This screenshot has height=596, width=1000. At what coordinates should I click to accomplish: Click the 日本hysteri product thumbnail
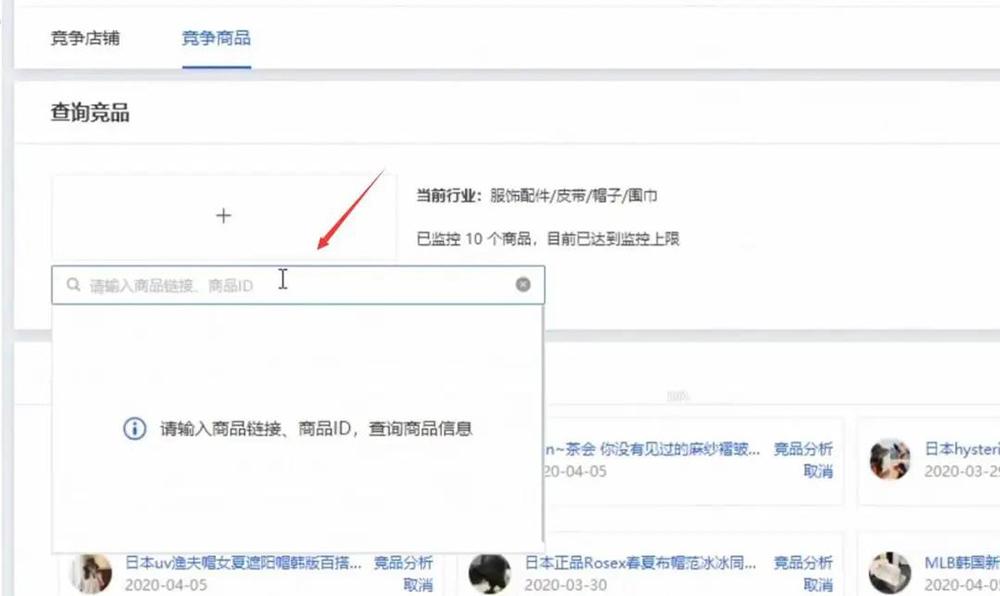(x=889, y=459)
